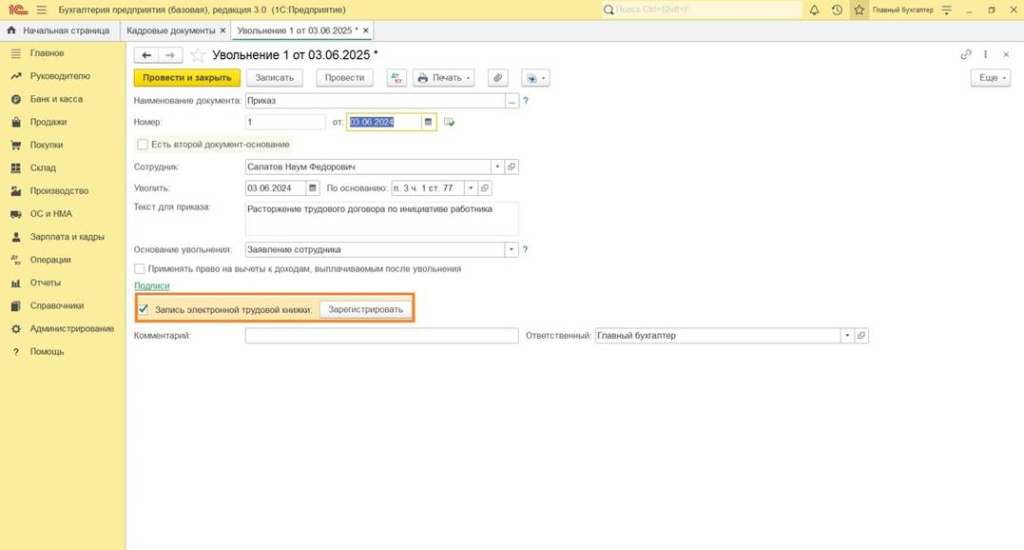Click the Провести и закрыть button
The width and height of the screenshot is (1024, 550).
tap(187, 78)
